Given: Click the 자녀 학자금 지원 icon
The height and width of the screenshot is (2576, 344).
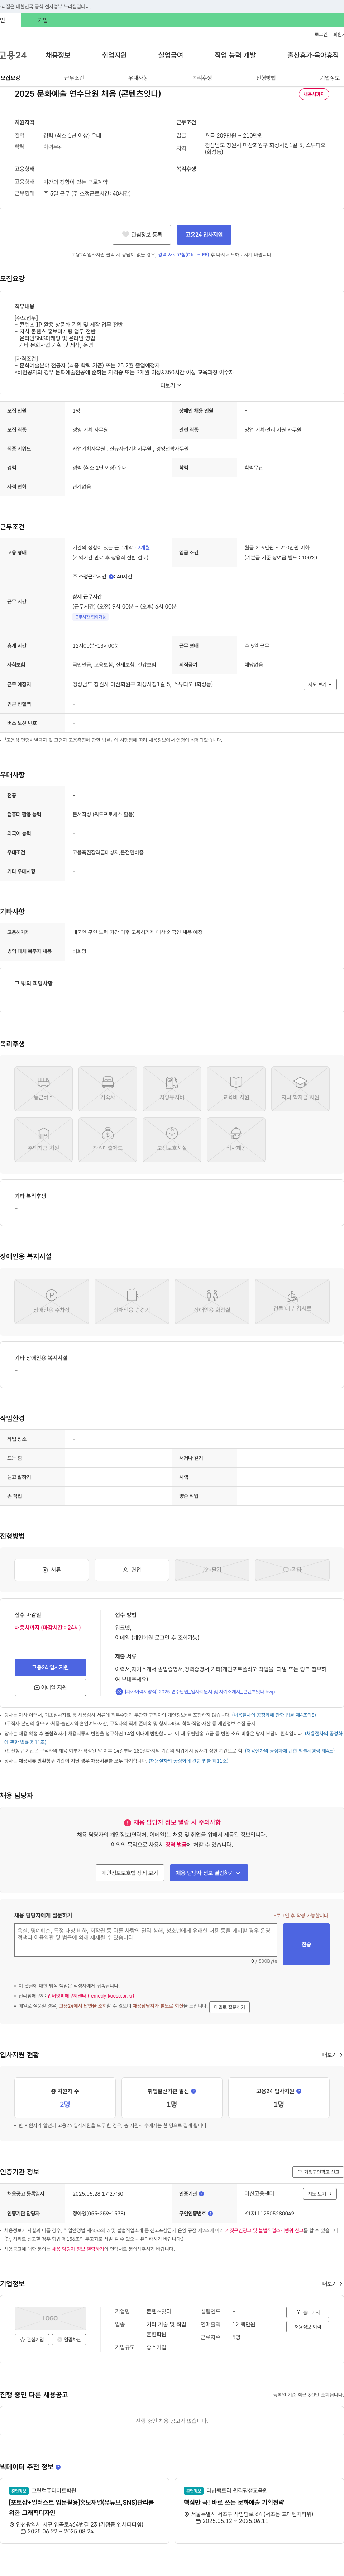Looking at the screenshot, I should [300, 1089].
